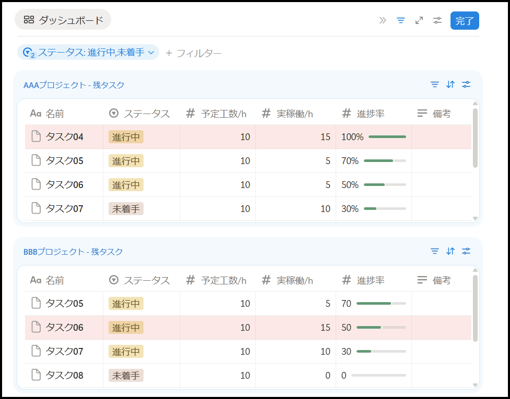Click the filter icon in the BBBプロジェクト panel
Image resolution: width=510 pixels, height=399 pixels.
[x=435, y=251]
